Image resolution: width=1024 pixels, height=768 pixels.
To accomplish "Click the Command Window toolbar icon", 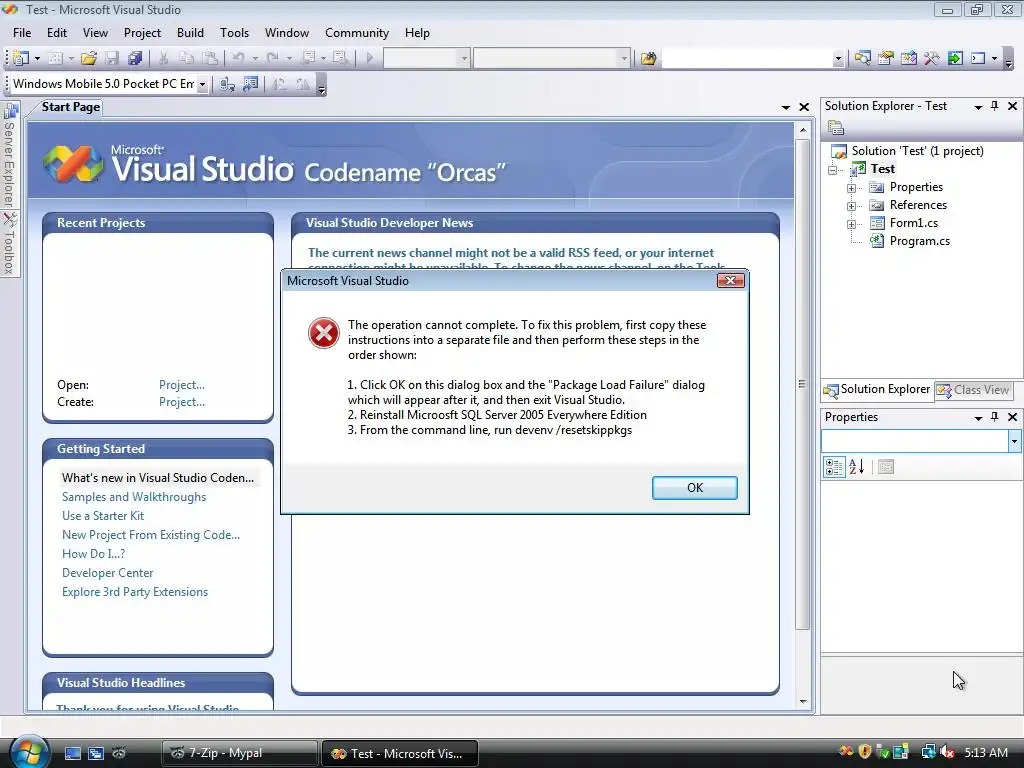I will tap(978, 58).
